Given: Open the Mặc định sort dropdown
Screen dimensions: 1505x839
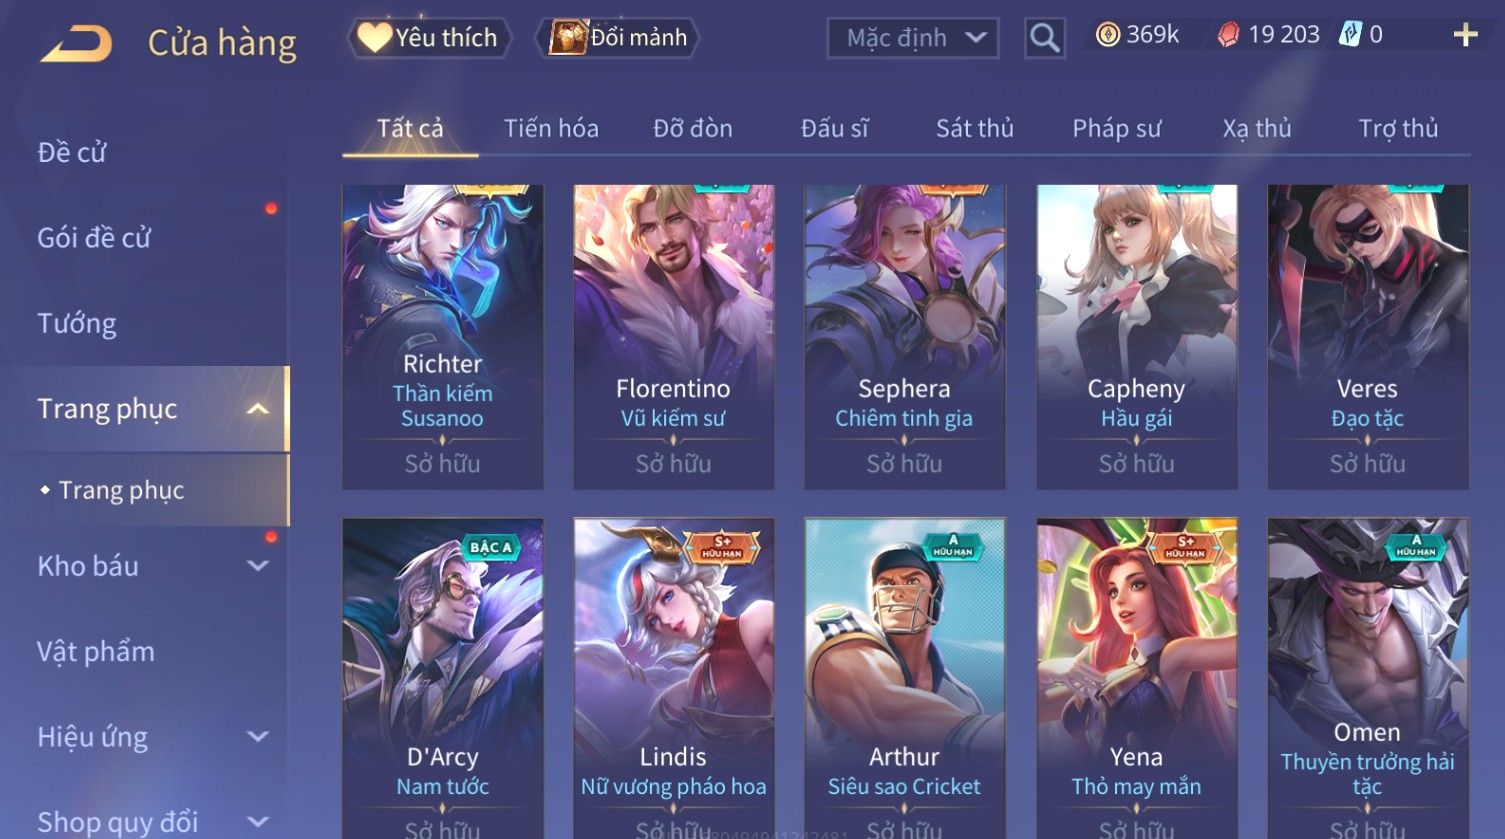Looking at the screenshot, I should click(x=912, y=38).
